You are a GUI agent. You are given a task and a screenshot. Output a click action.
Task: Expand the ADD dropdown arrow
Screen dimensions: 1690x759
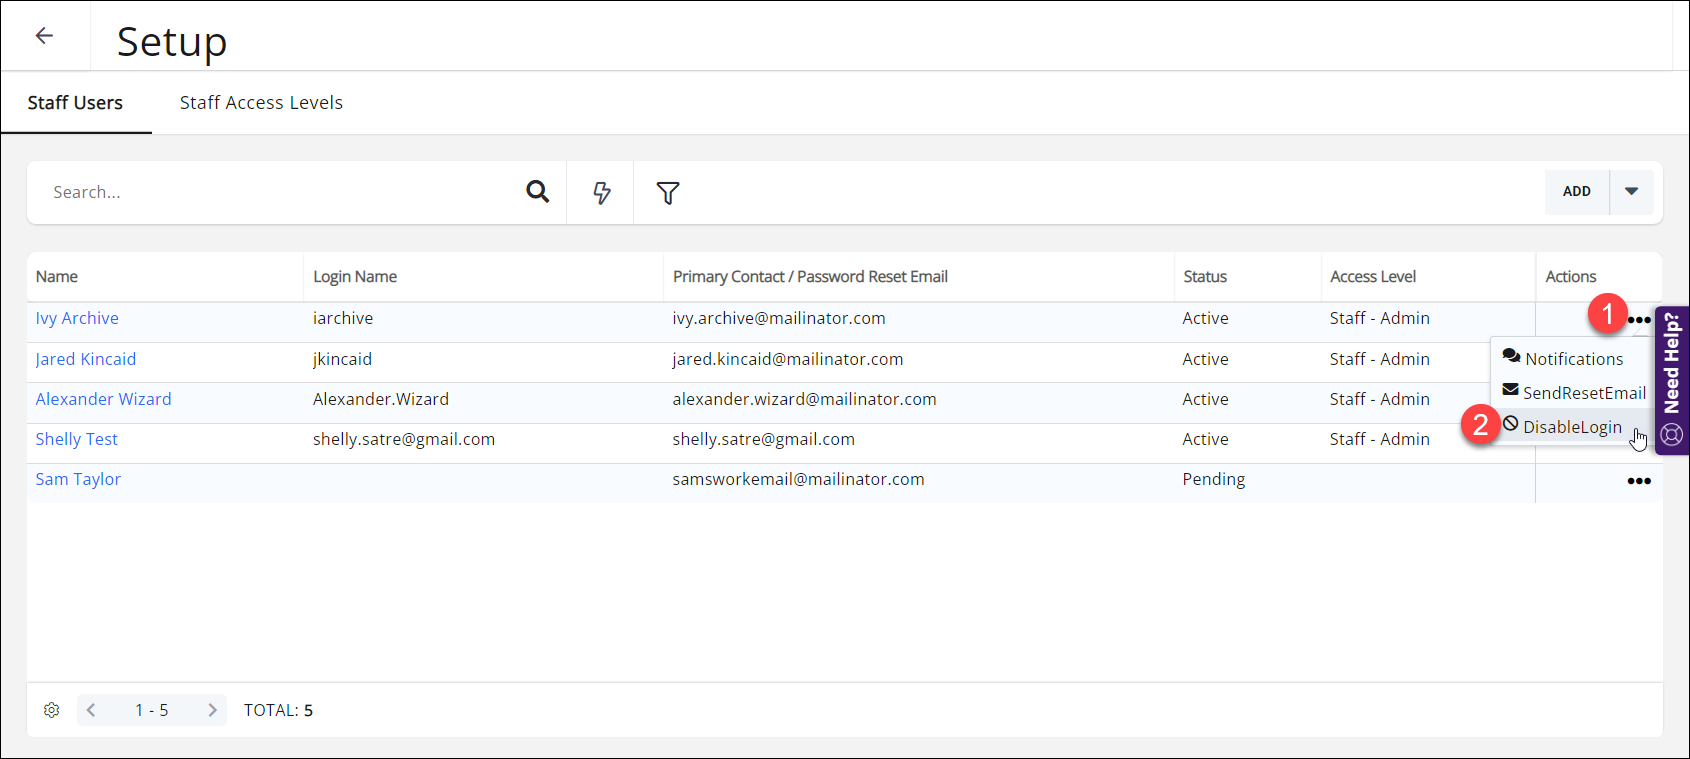coord(1631,191)
